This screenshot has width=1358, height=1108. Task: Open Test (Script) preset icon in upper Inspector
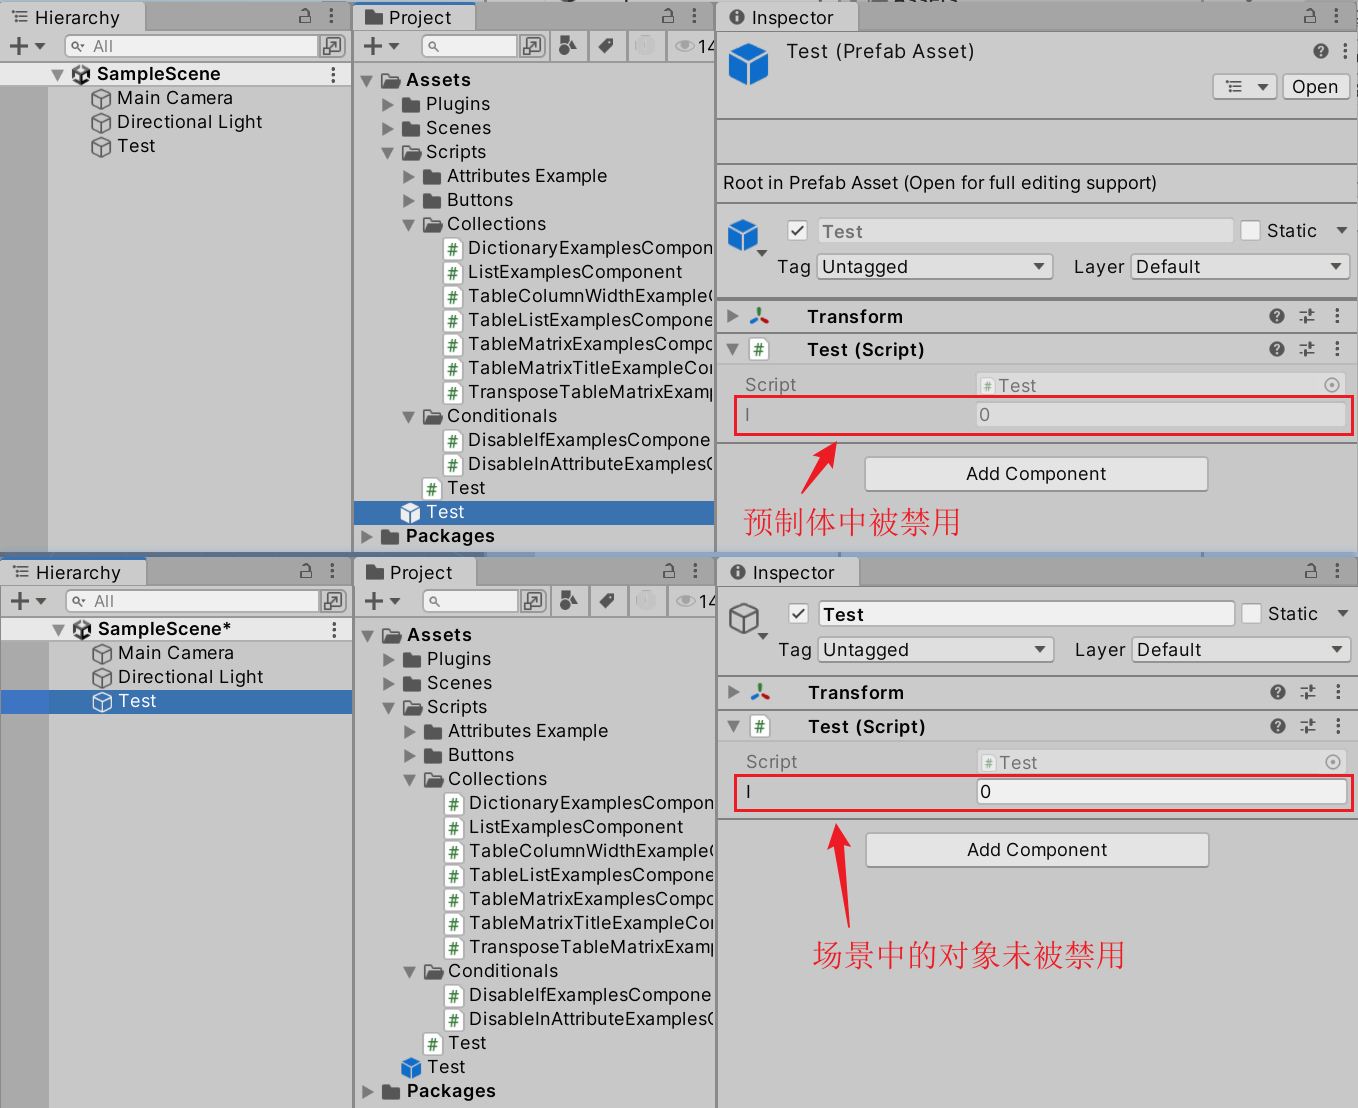point(1307,349)
